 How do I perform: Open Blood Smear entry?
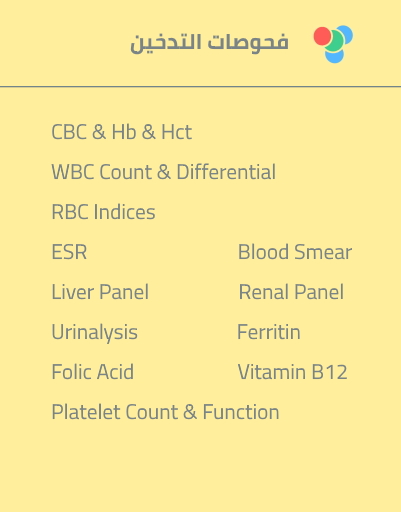[295, 252]
